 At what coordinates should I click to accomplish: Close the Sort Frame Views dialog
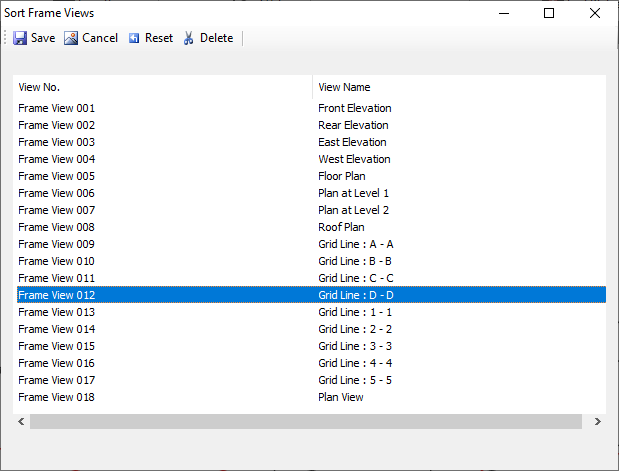pos(595,13)
